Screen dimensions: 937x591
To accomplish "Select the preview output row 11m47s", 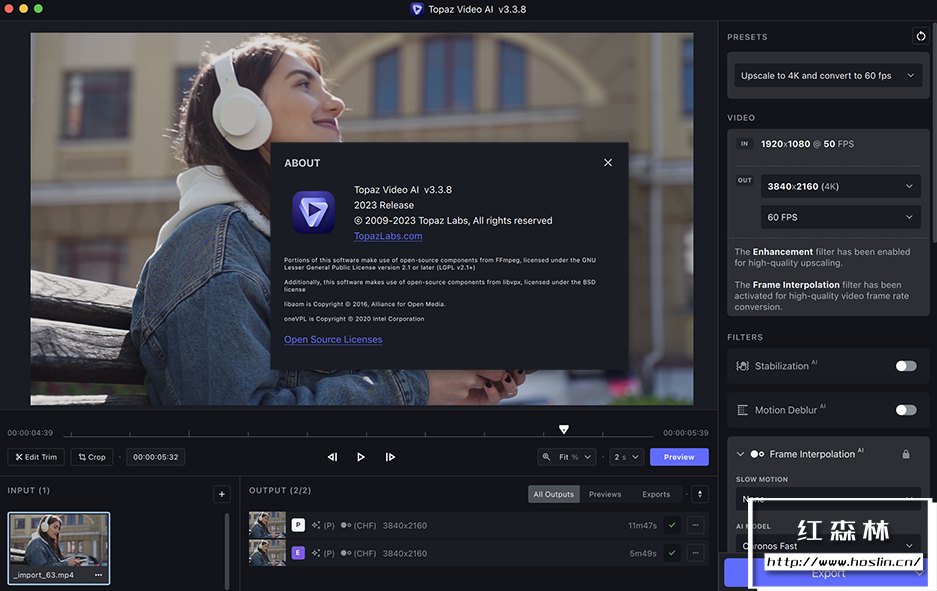I will coord(479,525).
